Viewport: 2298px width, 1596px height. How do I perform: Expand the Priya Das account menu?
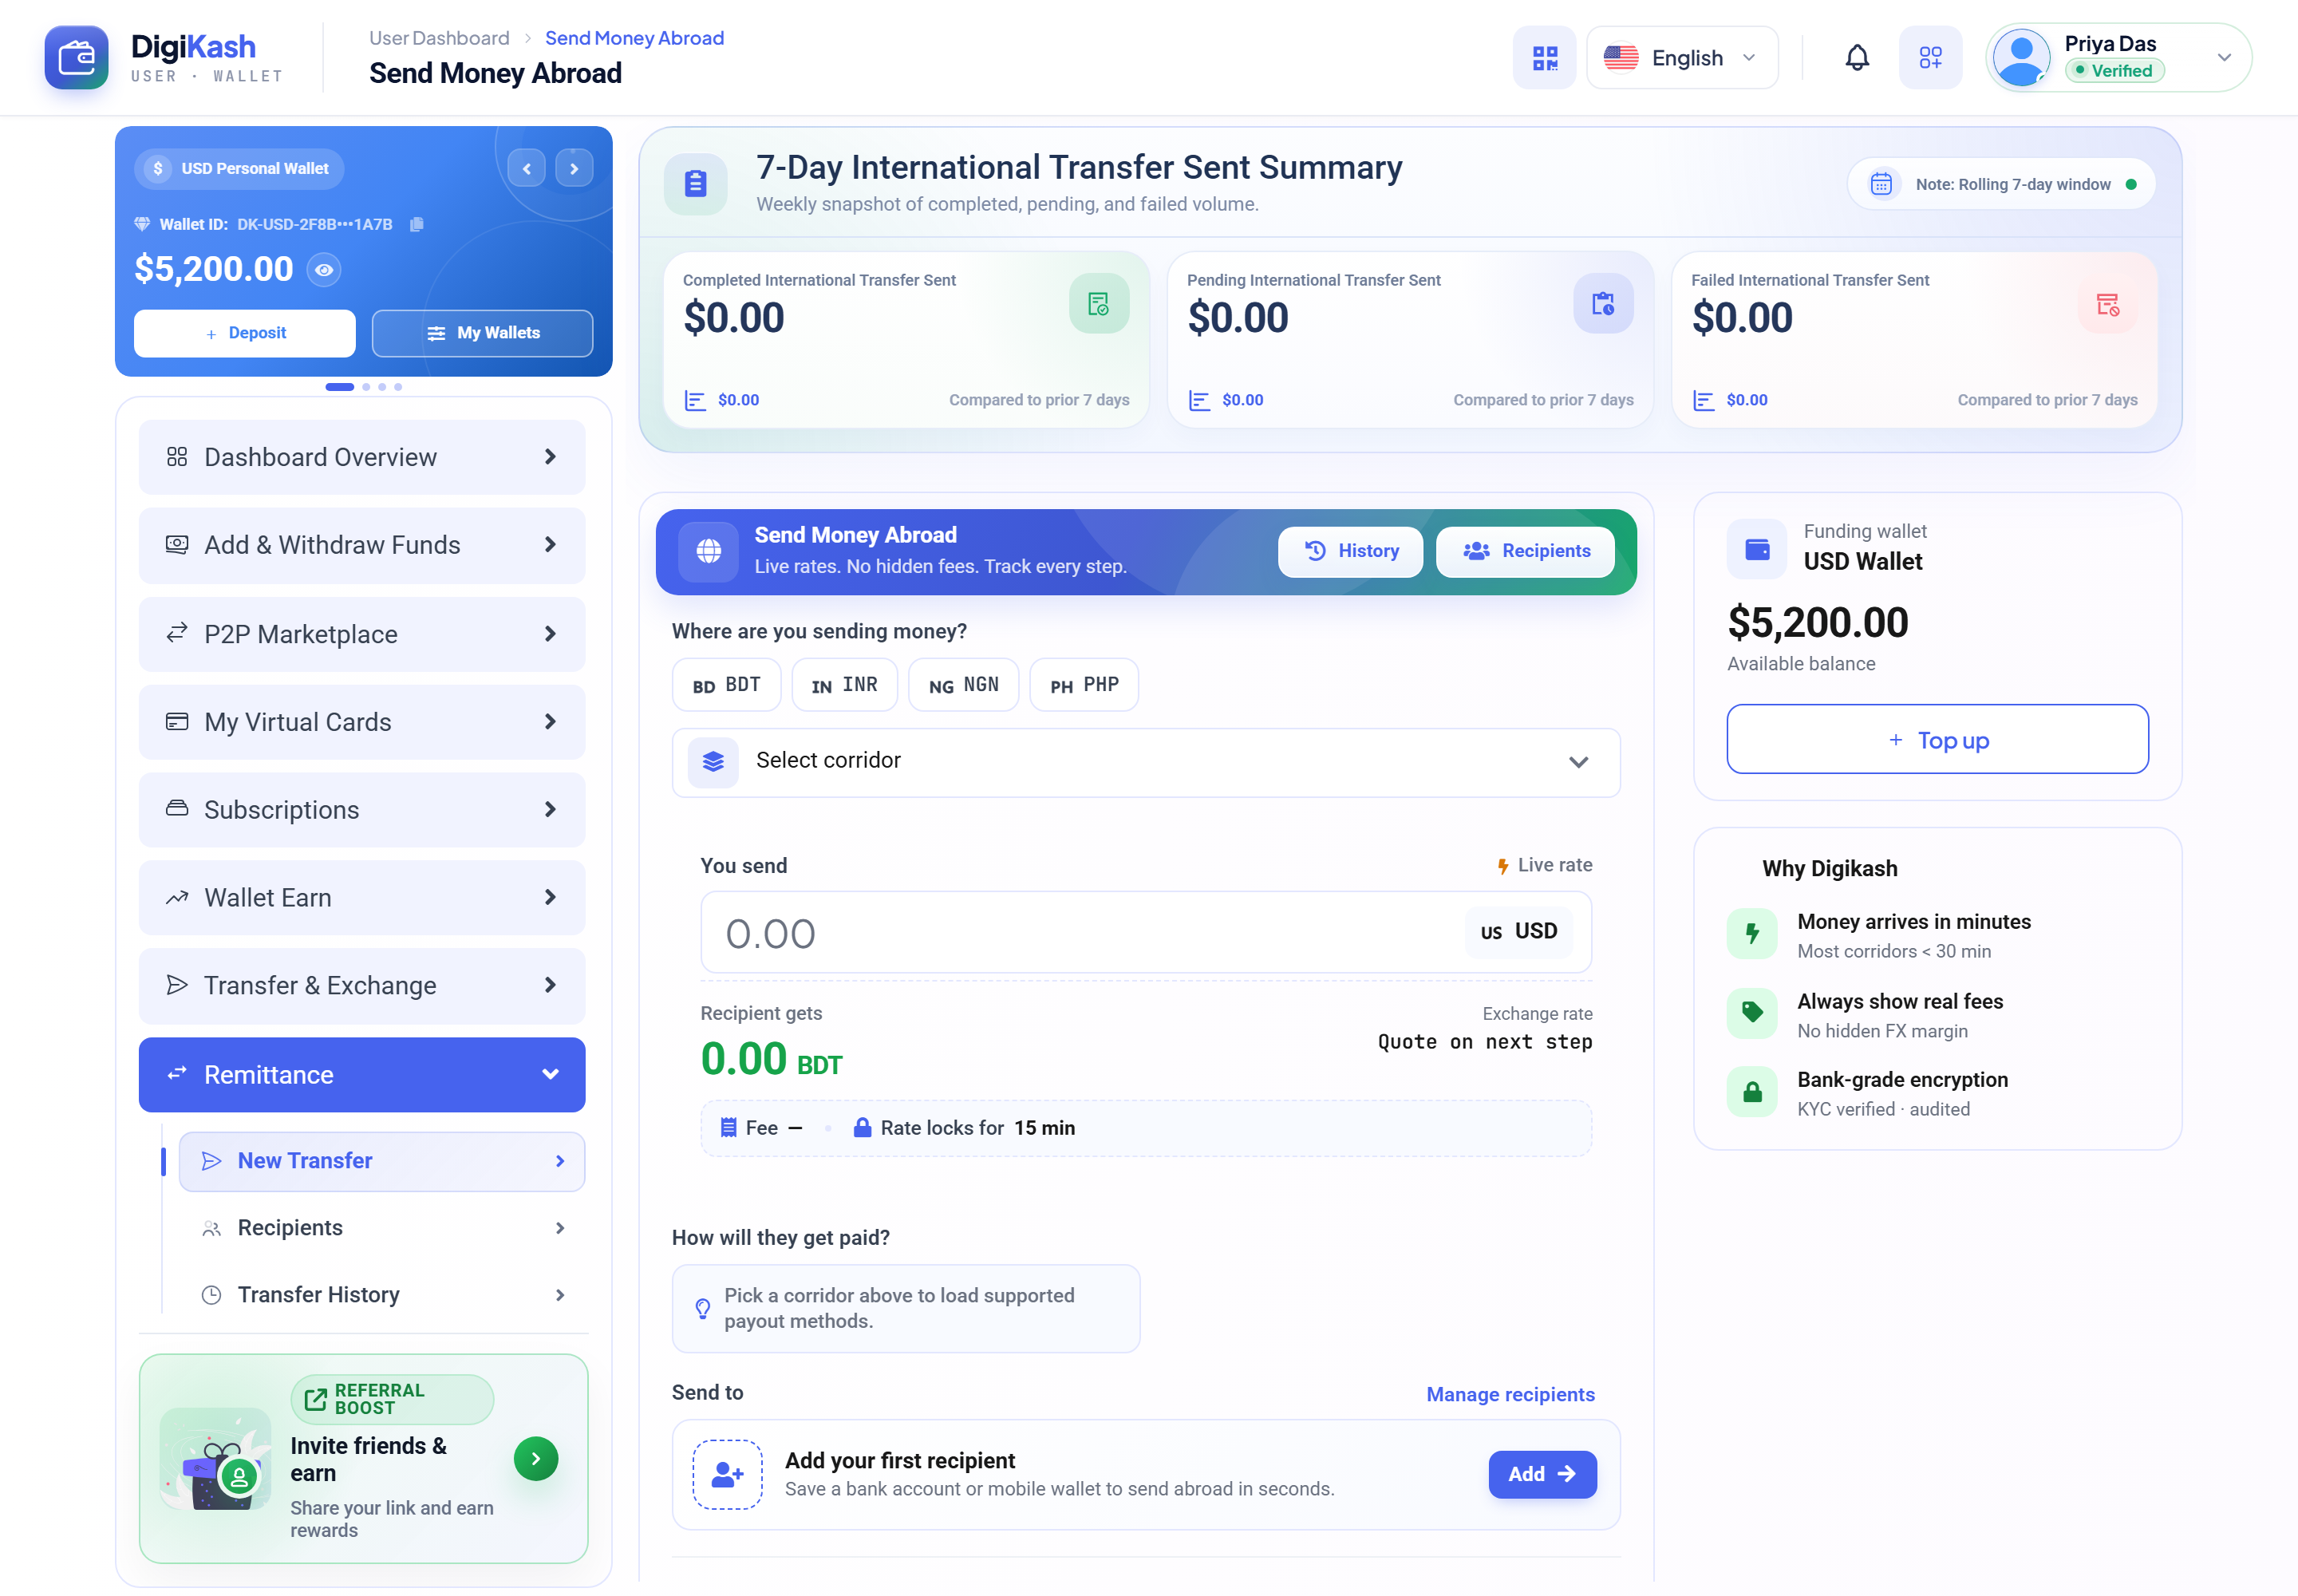[2223, 58]
